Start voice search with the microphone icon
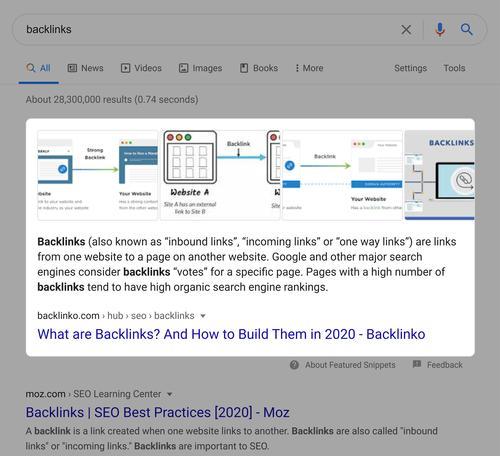Image resolution: width=500 pixels, height=456 pixels. 440,30
